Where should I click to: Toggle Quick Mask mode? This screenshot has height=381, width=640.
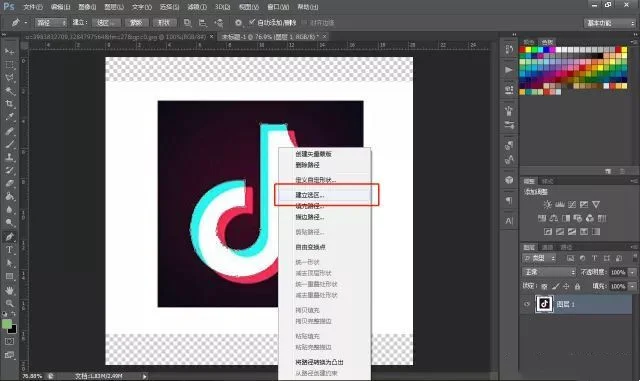pos(9,341)
